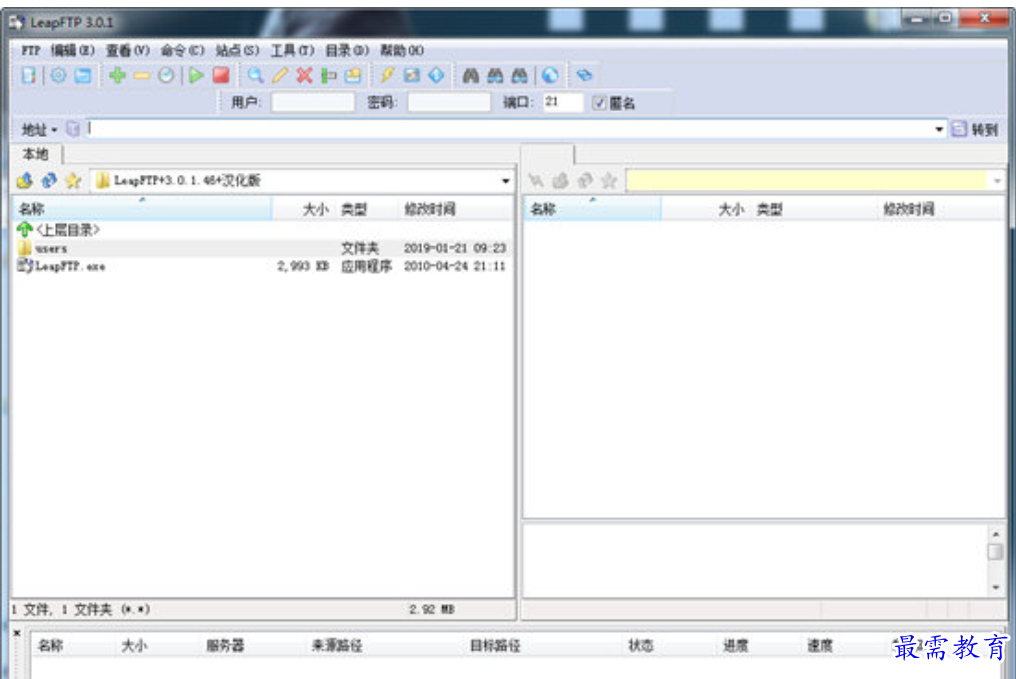
Task: Click the 端口 port field showing 21
Action: pyautogui.click(x=562, y=102)
